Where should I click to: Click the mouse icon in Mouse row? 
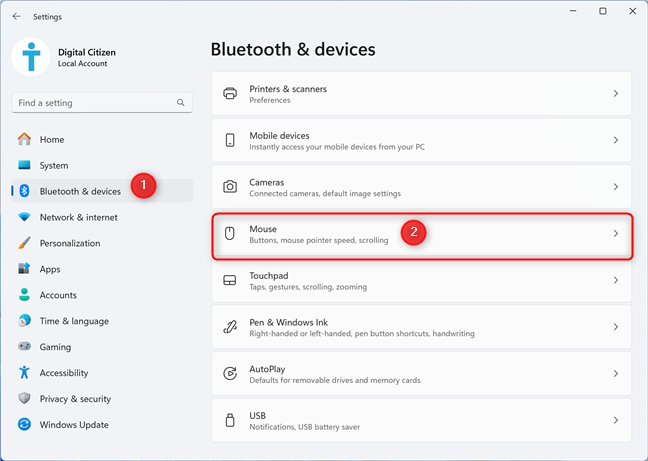(230, 233)
